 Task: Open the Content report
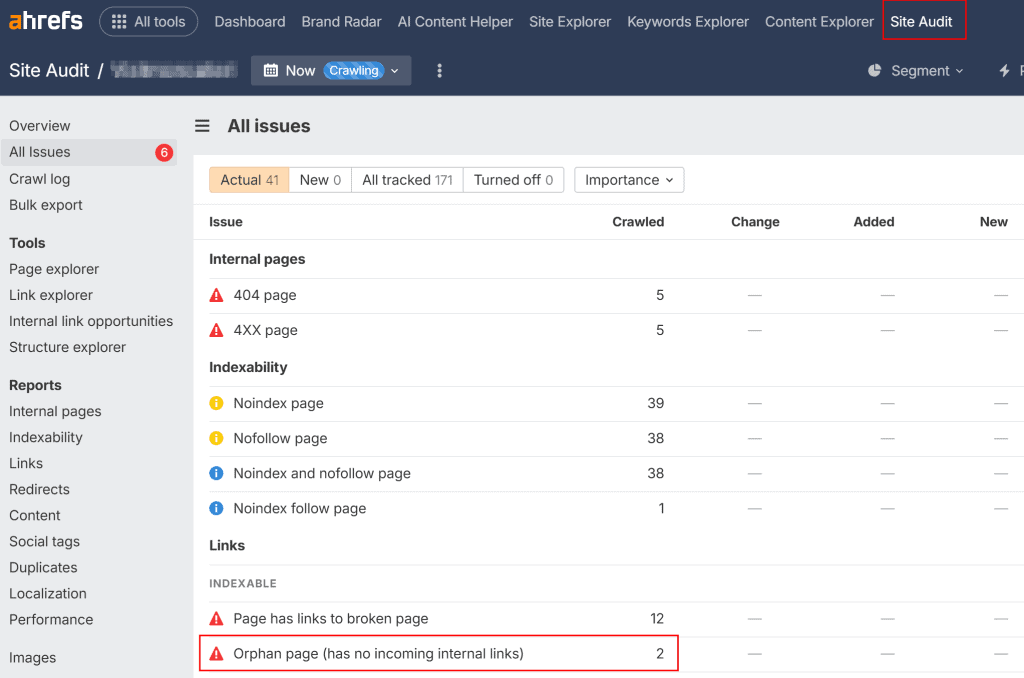point(35,516)
